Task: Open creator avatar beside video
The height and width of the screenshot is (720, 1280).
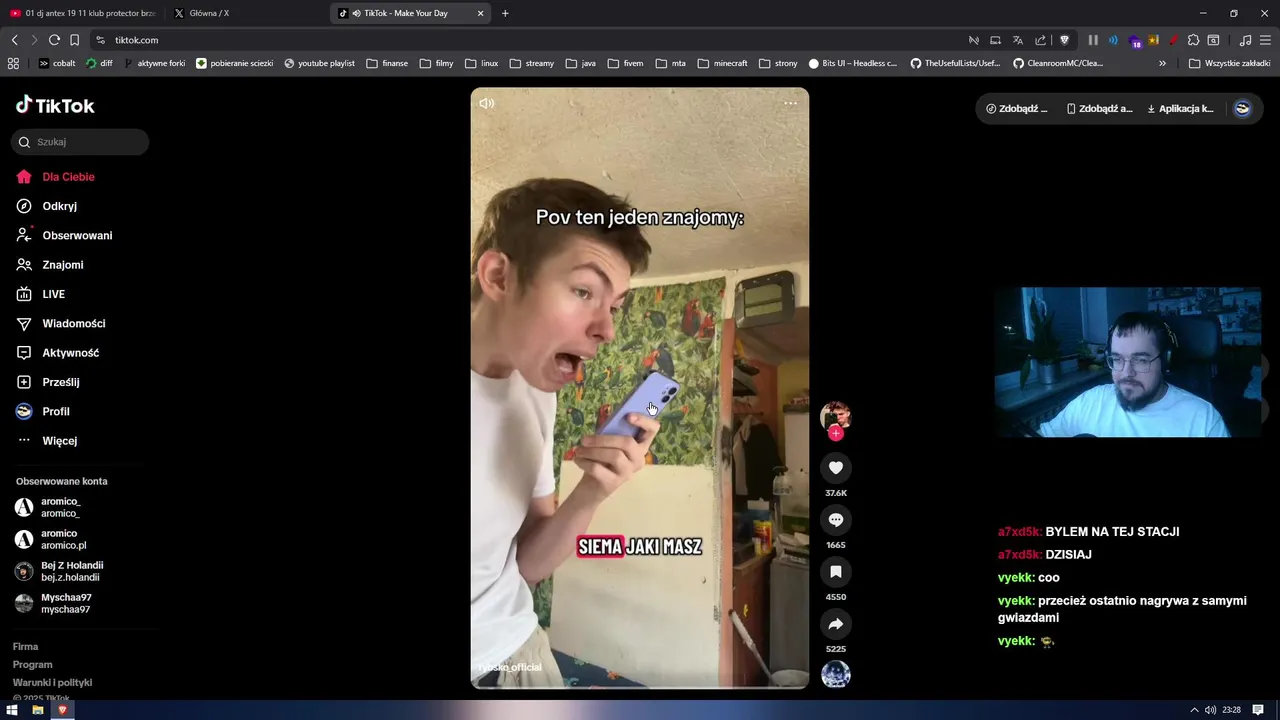Action: 835,416
